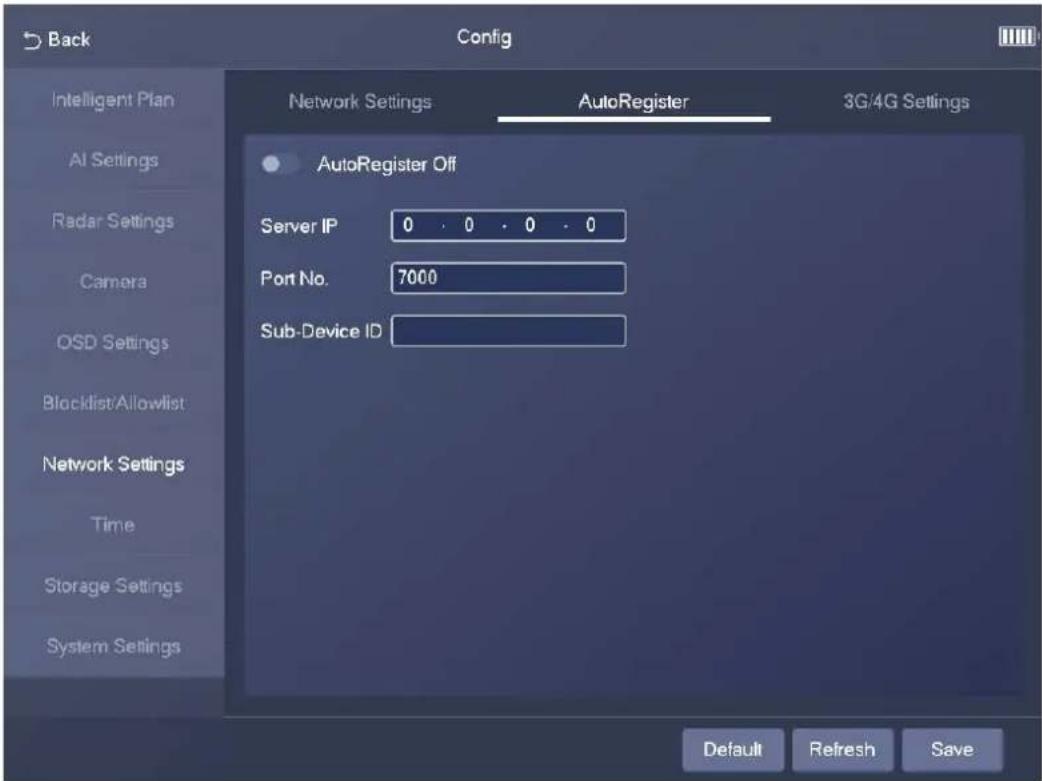Viewport: 1042px width, 781px height.
Task: Click the AutoRegister Off label
Action: pyautogui.click(x=387, y=164)
